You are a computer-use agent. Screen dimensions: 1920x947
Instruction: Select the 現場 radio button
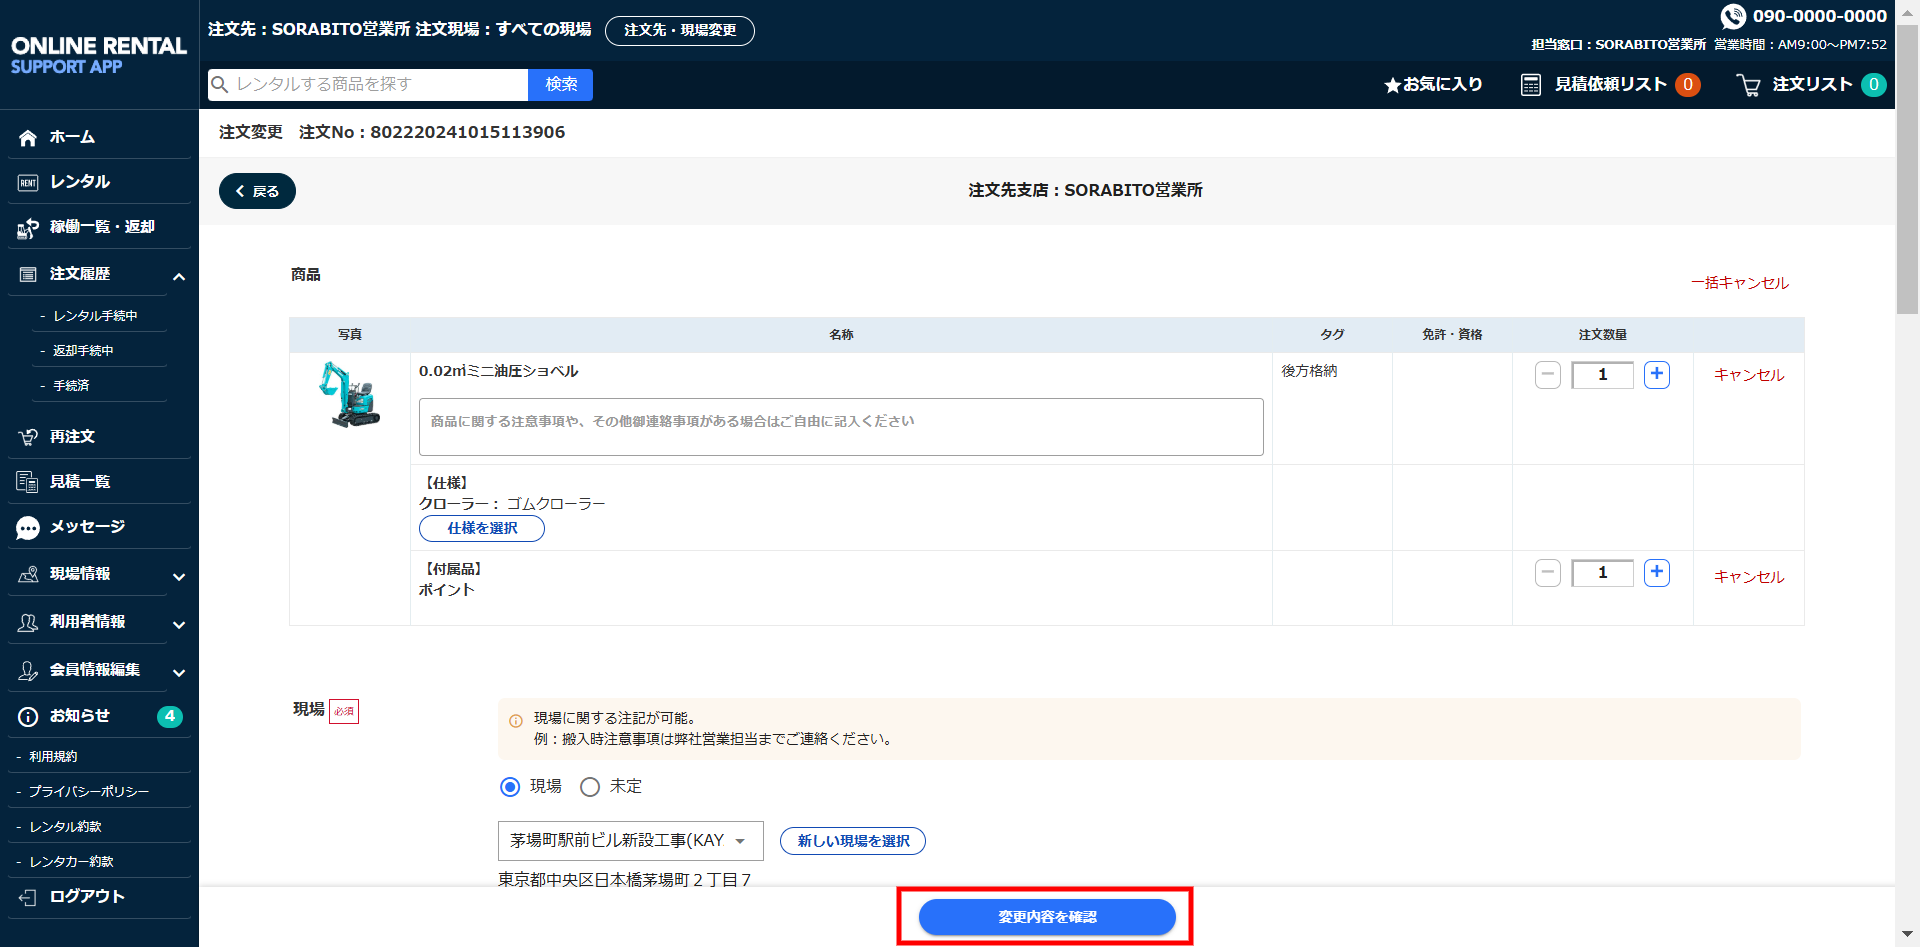(x=510, y=787)
